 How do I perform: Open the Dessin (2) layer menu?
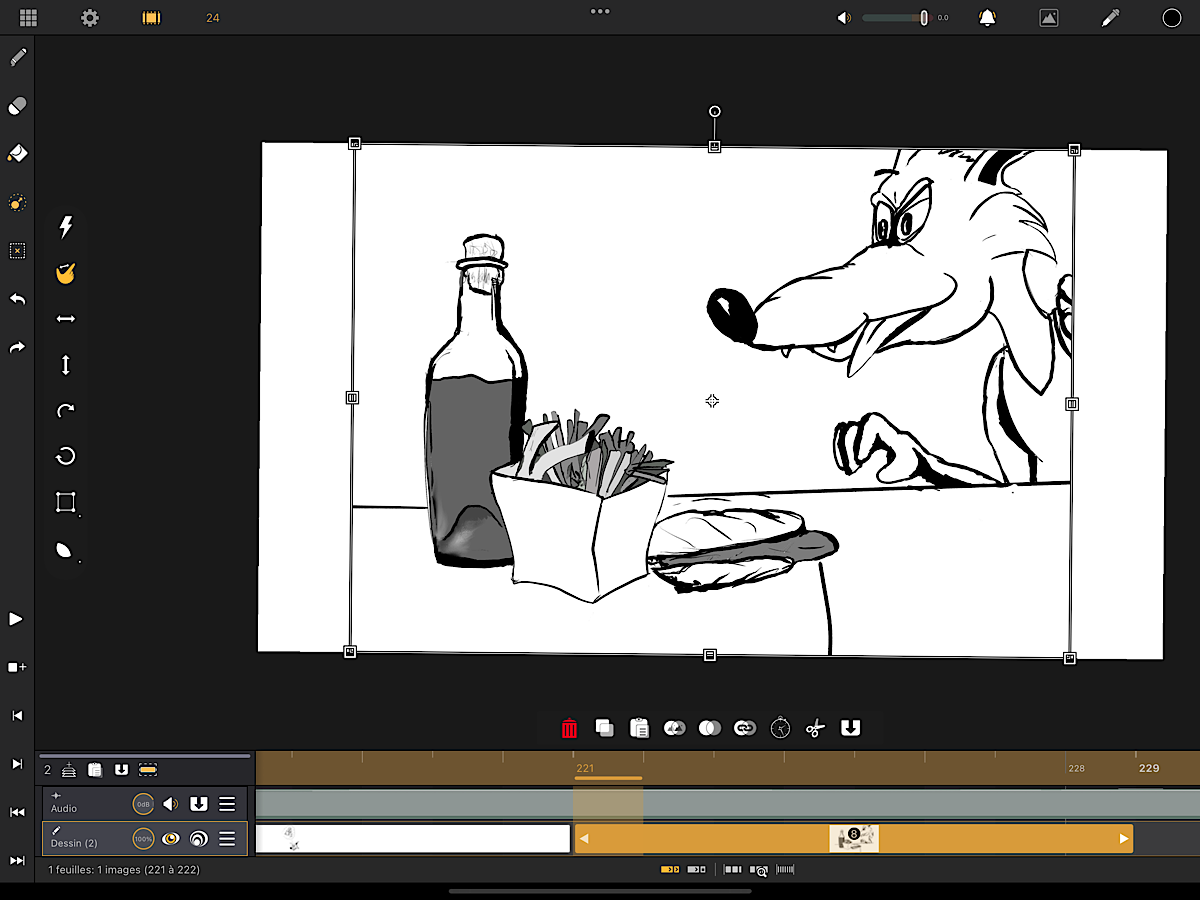point(227,839)
